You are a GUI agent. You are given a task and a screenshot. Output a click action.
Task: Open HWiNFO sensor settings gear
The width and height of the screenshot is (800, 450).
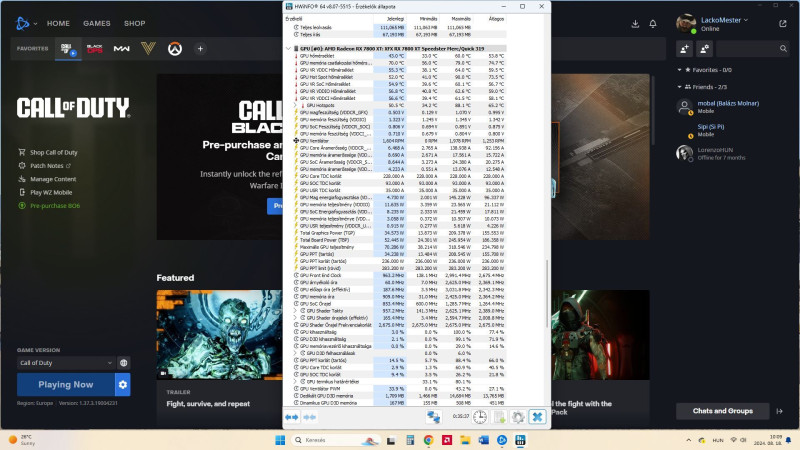pos(518,417)
